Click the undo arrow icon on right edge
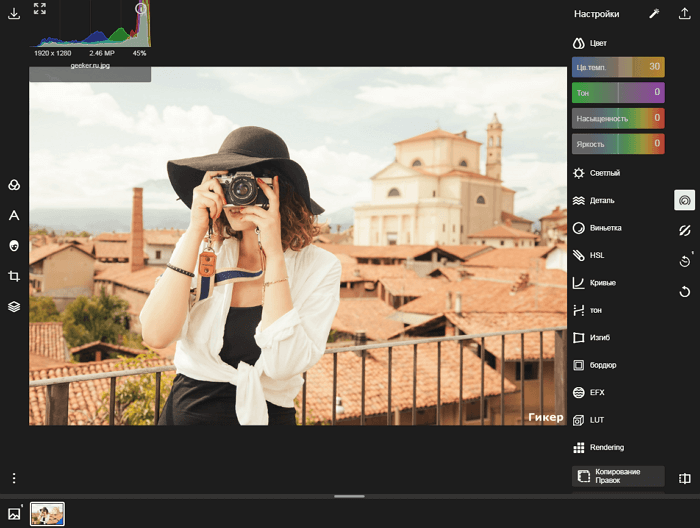700x528 pixels. (684, 292)
